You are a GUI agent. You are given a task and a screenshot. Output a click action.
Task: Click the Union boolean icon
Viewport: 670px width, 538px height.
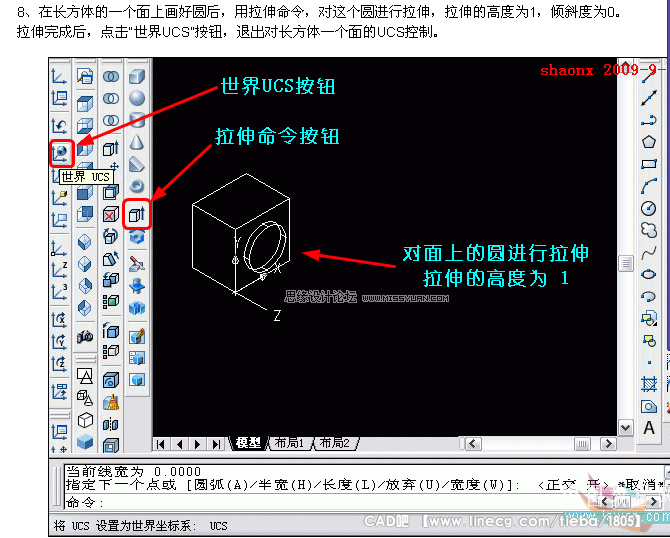click(x=111, y=76)
